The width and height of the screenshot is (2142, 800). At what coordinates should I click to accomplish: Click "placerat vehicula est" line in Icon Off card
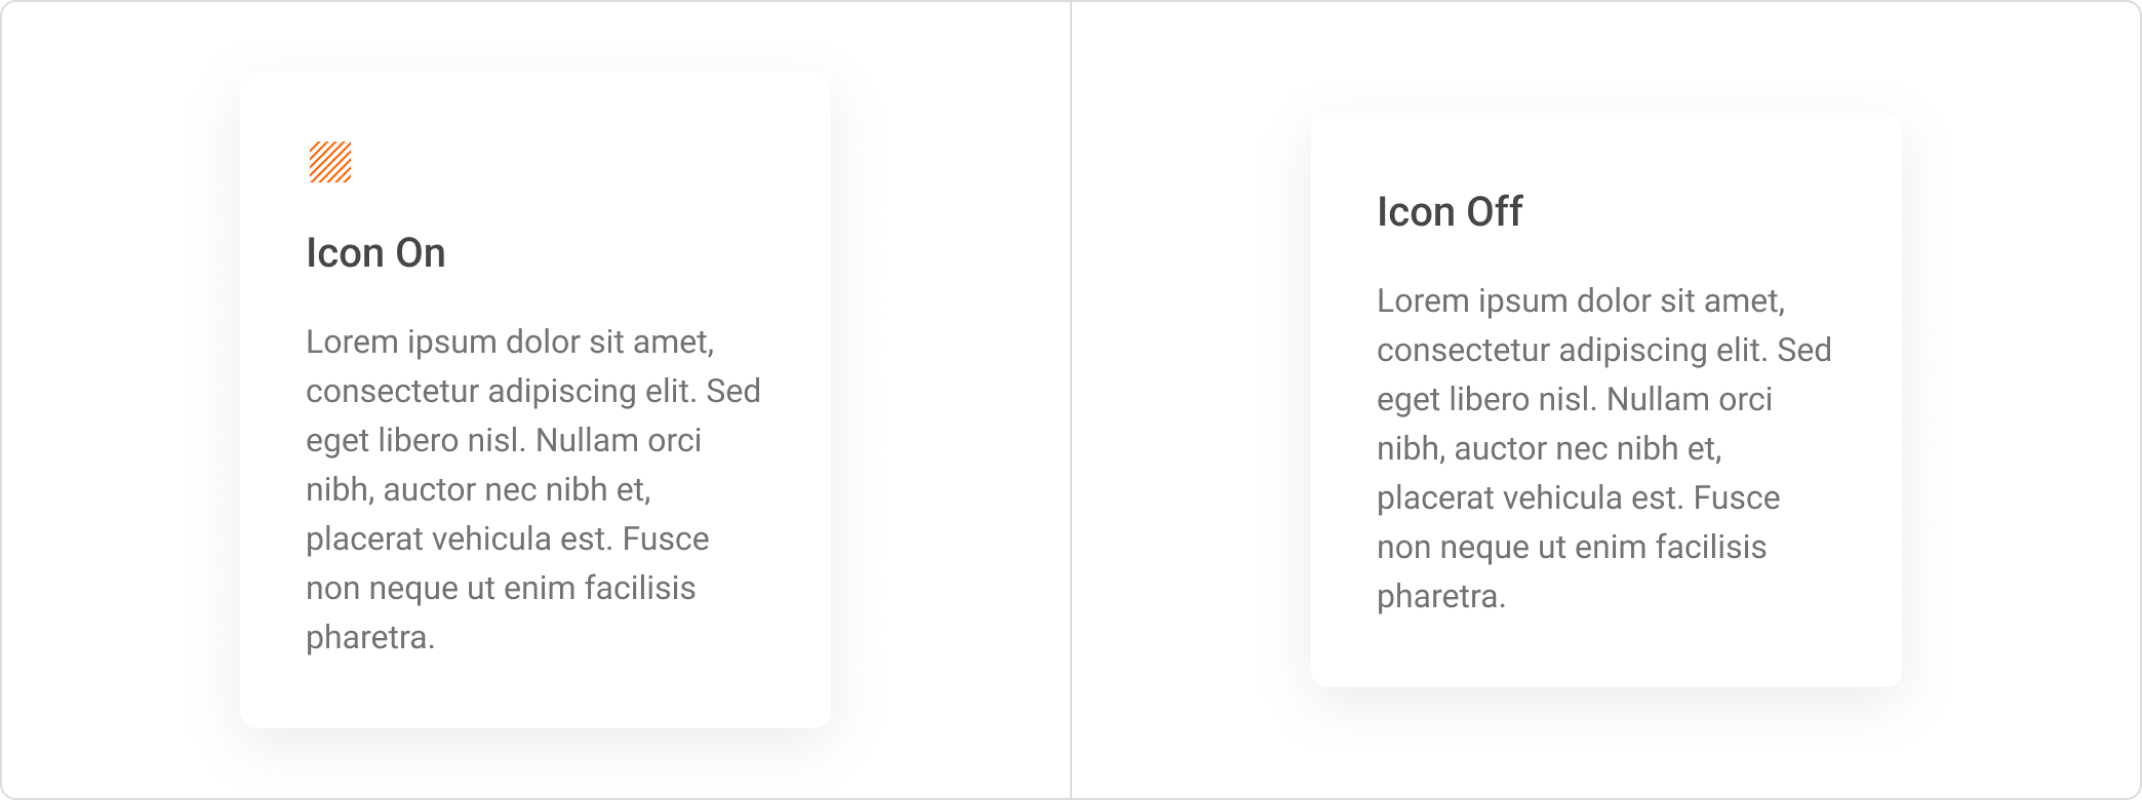(1578, 498)
